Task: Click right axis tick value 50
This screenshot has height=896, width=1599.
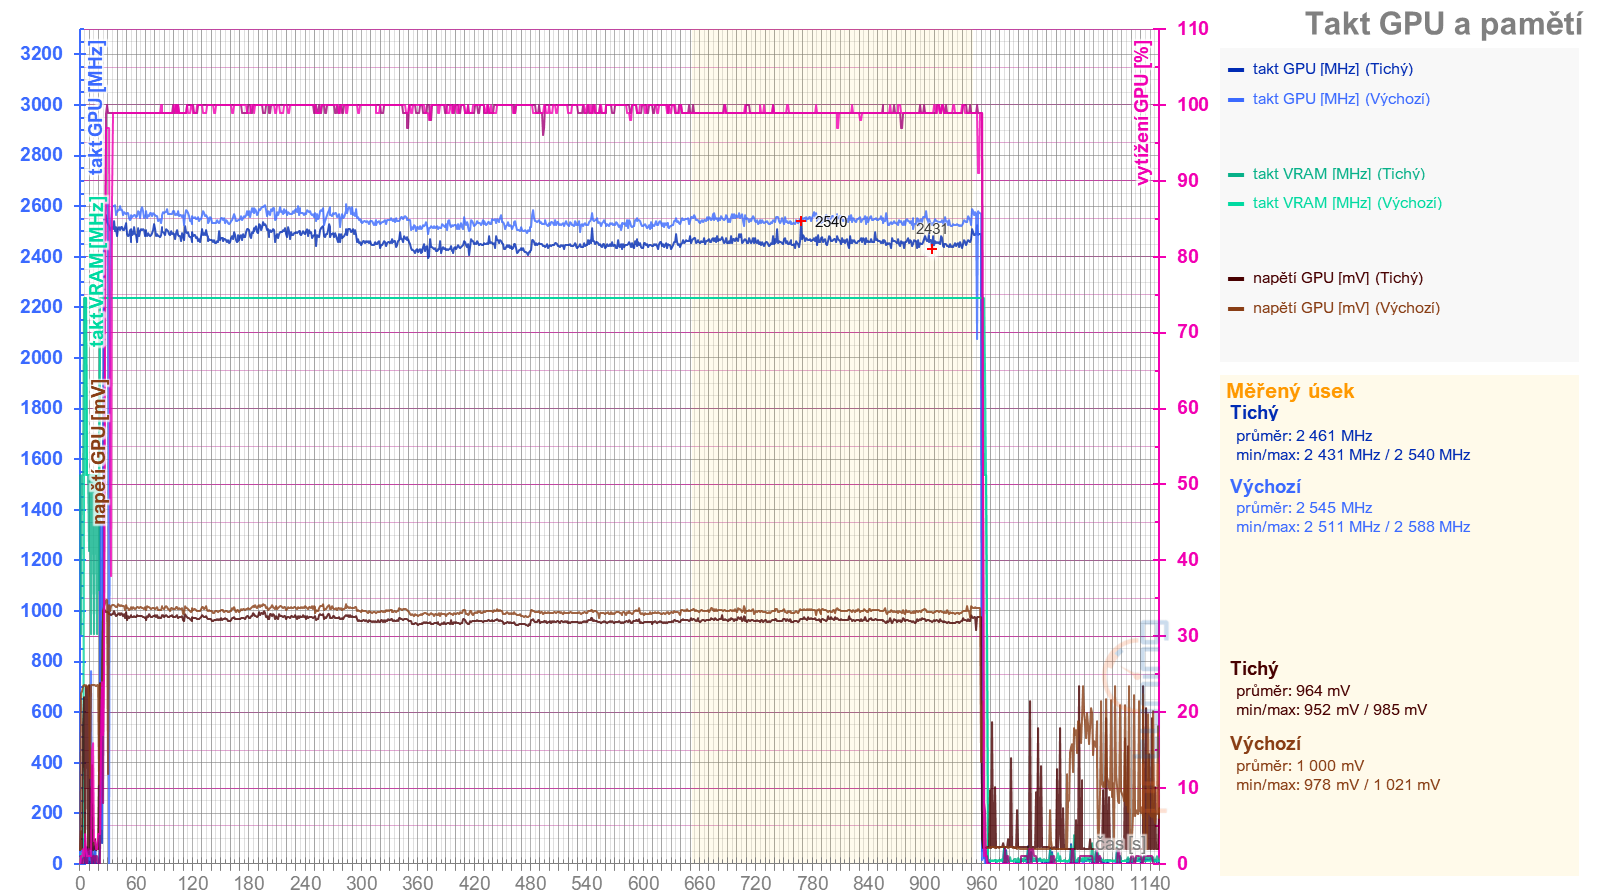Action: point(1188,484)
